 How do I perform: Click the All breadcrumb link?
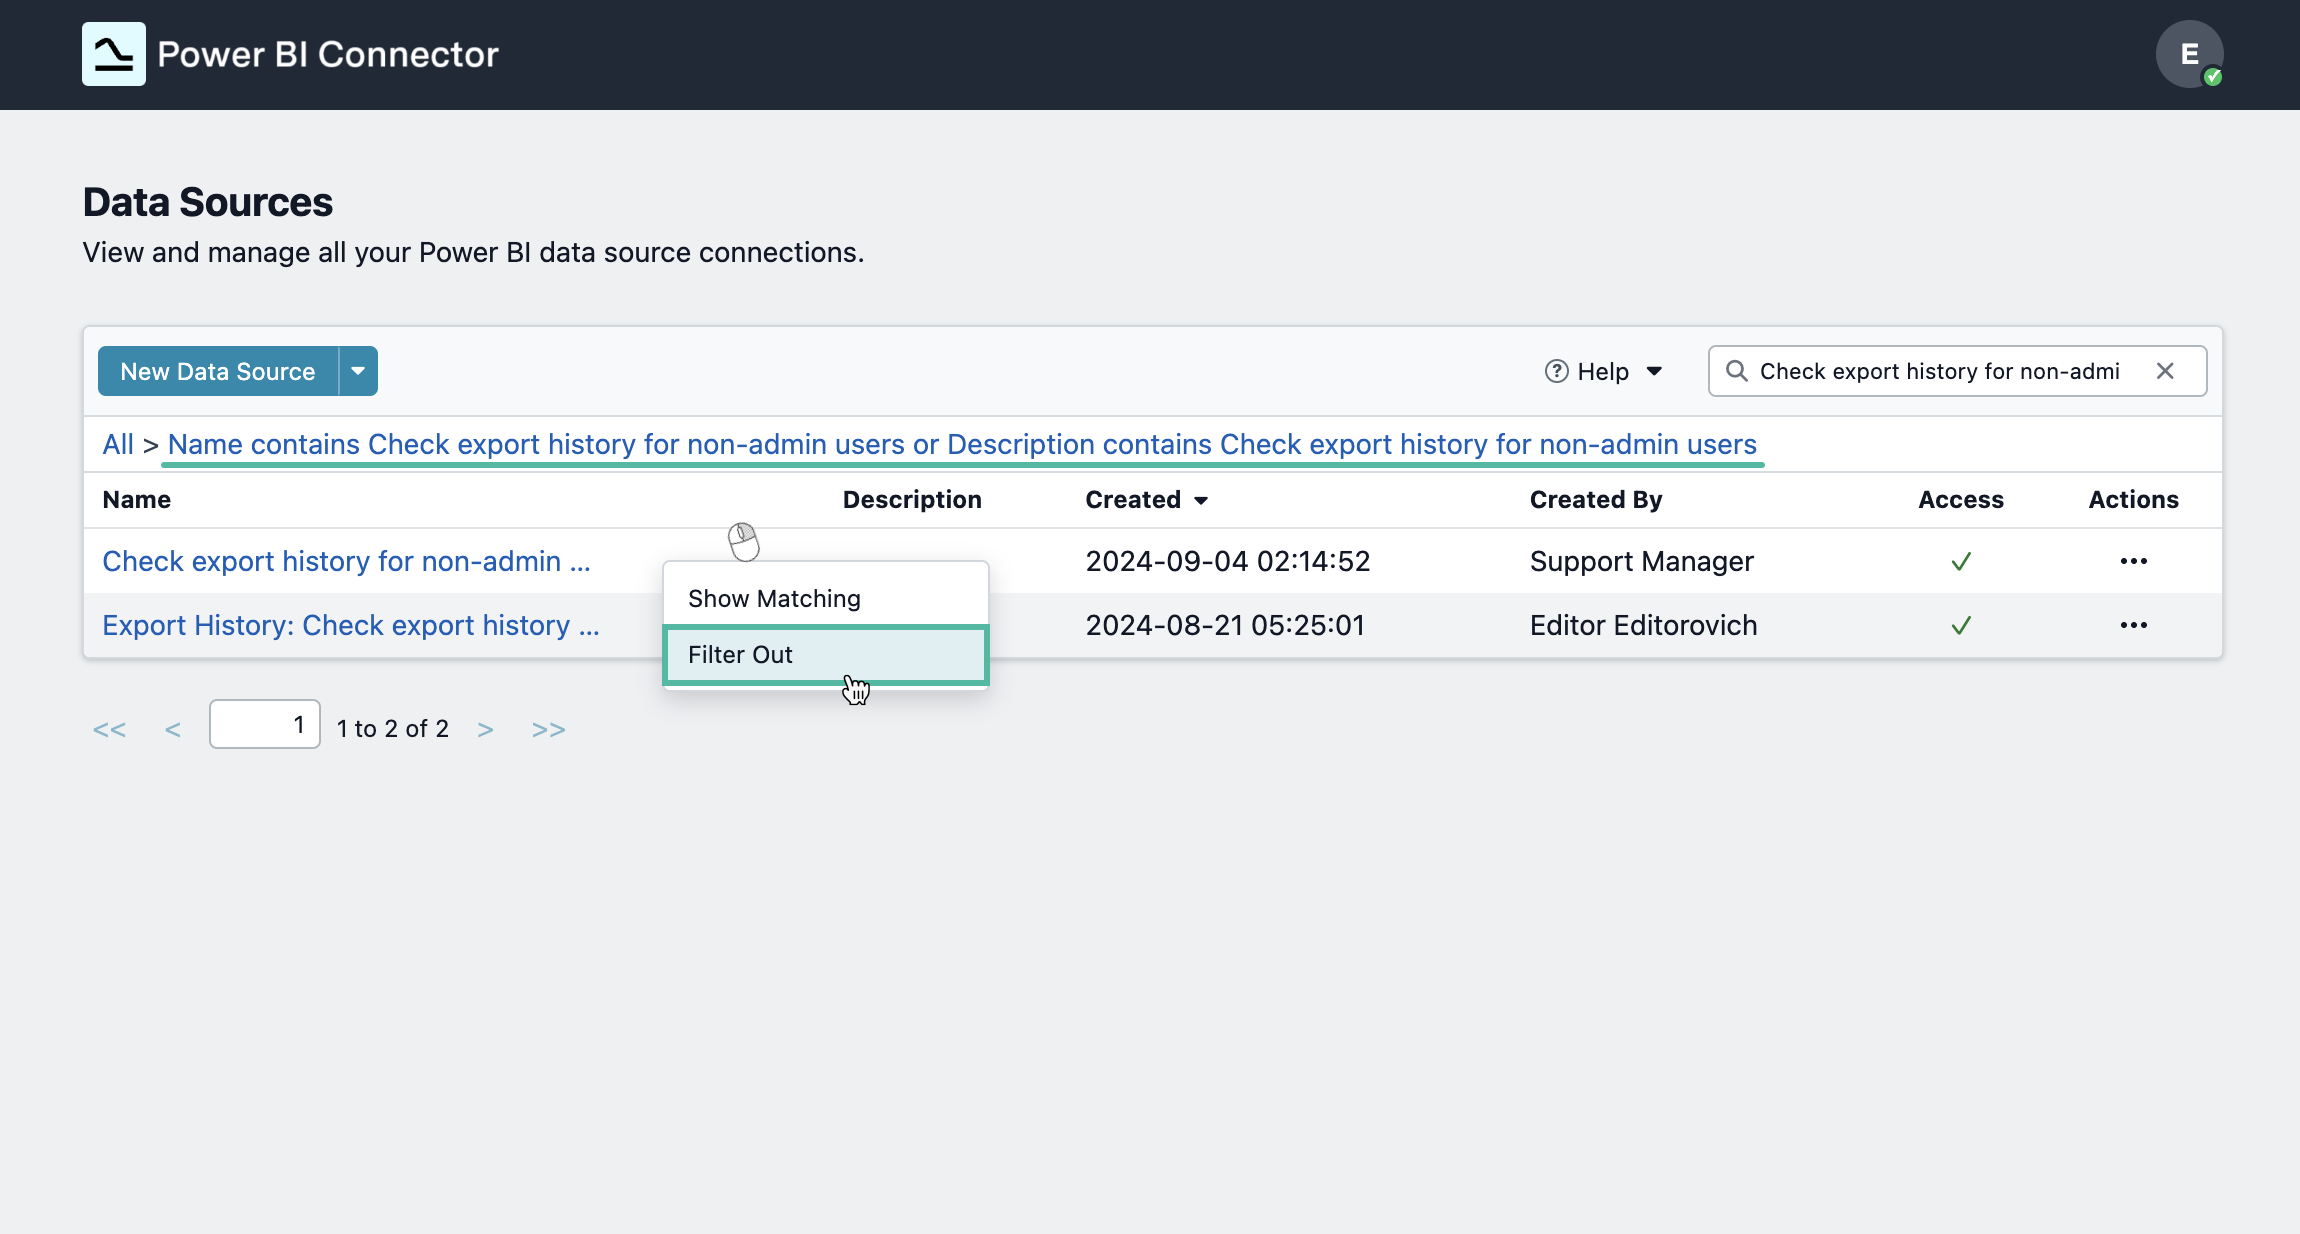[118, 444]
